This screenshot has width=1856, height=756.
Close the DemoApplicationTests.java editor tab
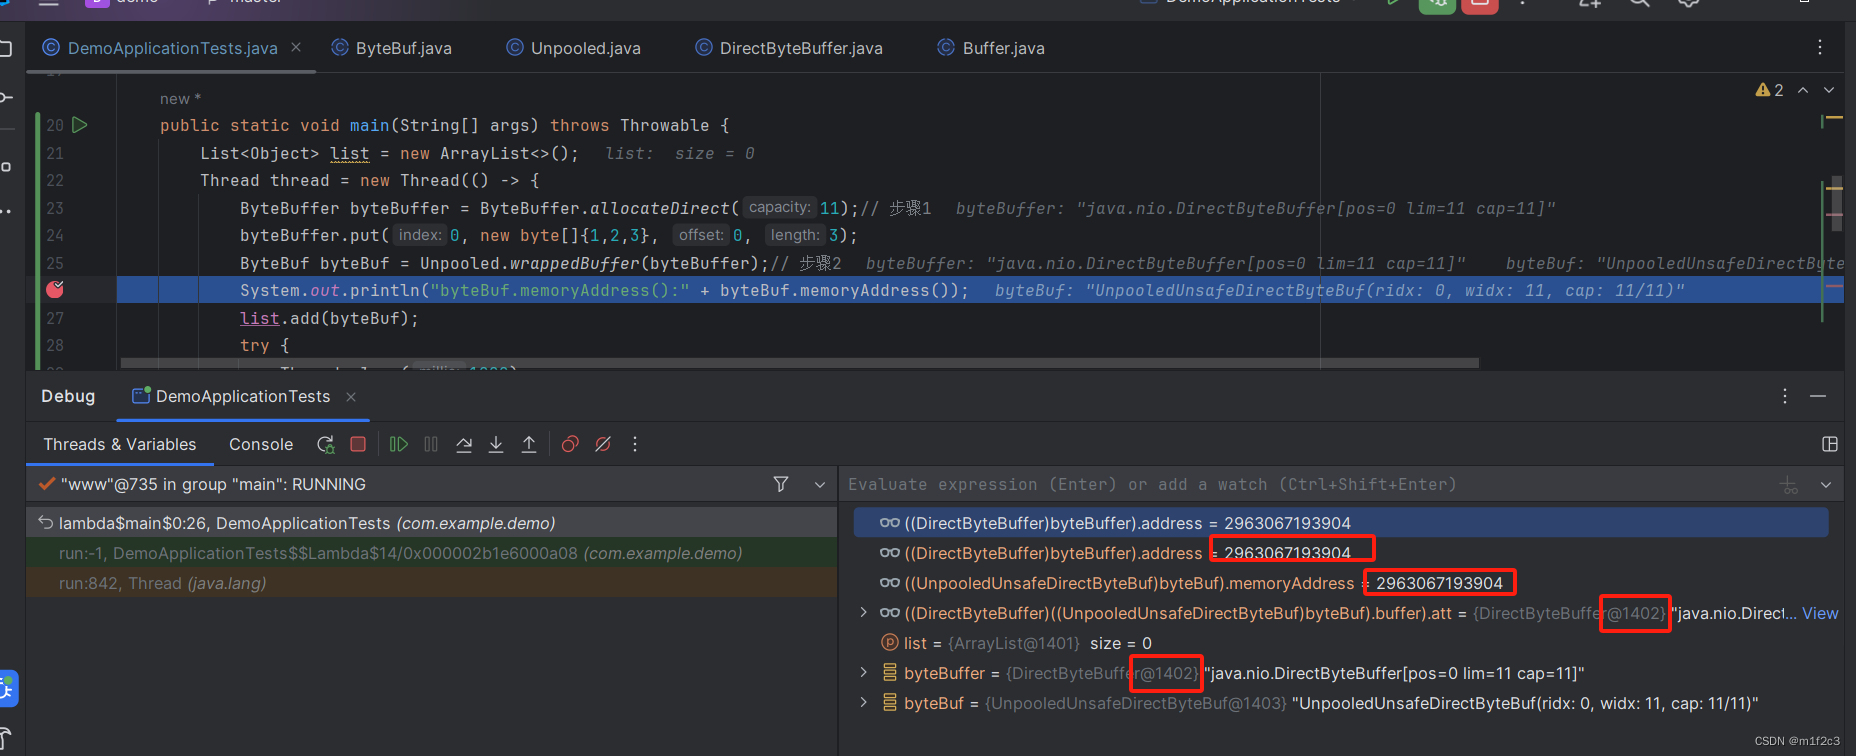tap(296, 47)
